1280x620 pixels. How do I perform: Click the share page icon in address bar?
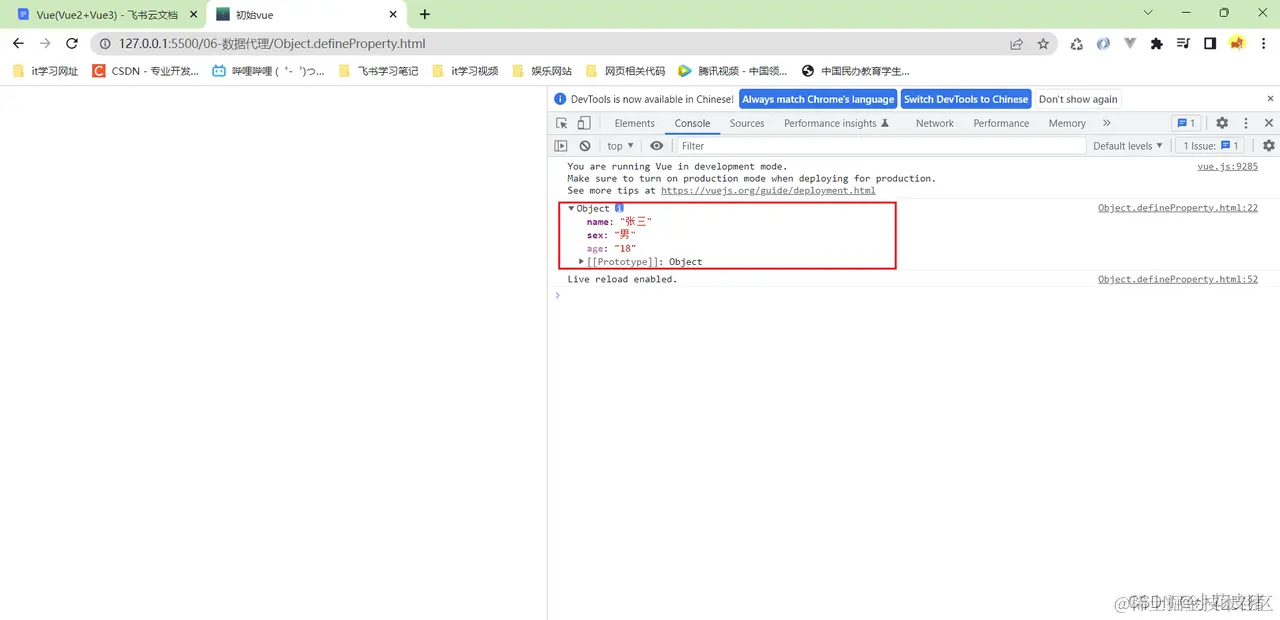click(x=1016, y=44)
